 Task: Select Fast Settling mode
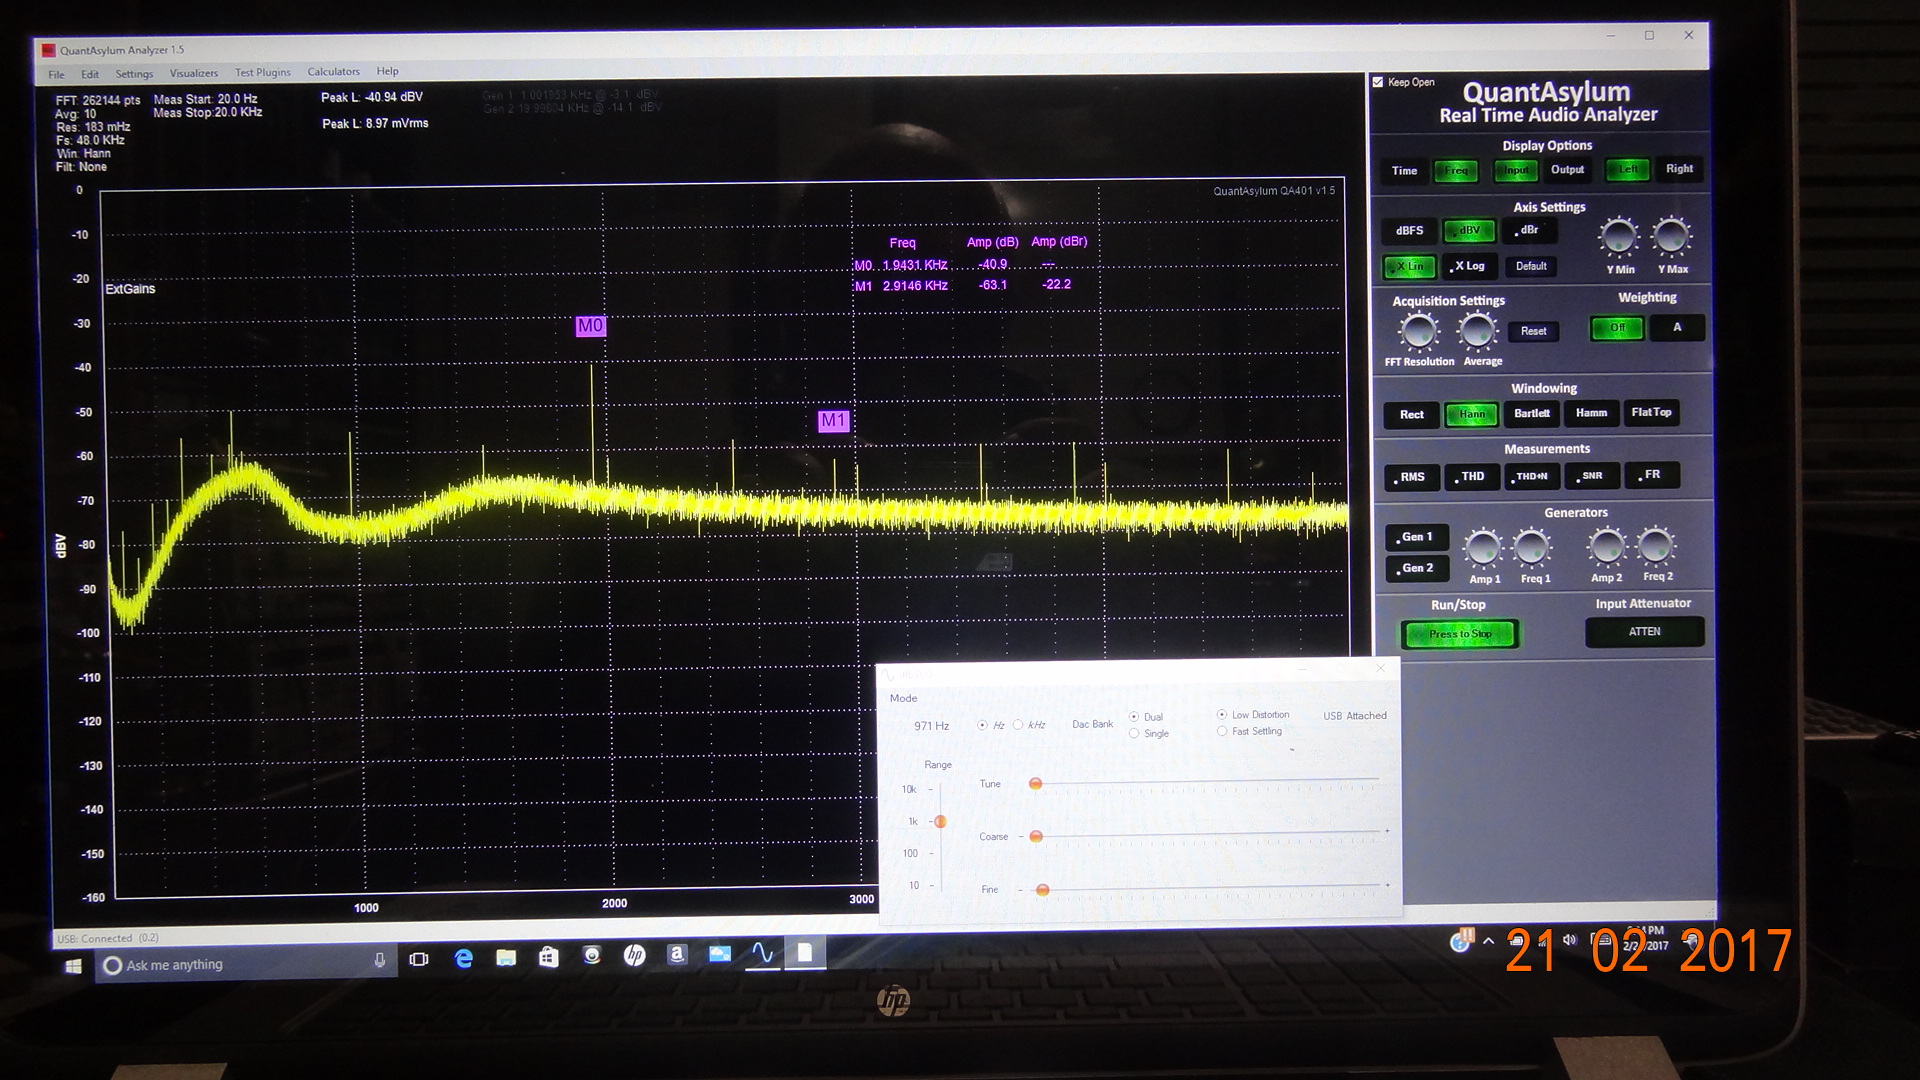1222,731
